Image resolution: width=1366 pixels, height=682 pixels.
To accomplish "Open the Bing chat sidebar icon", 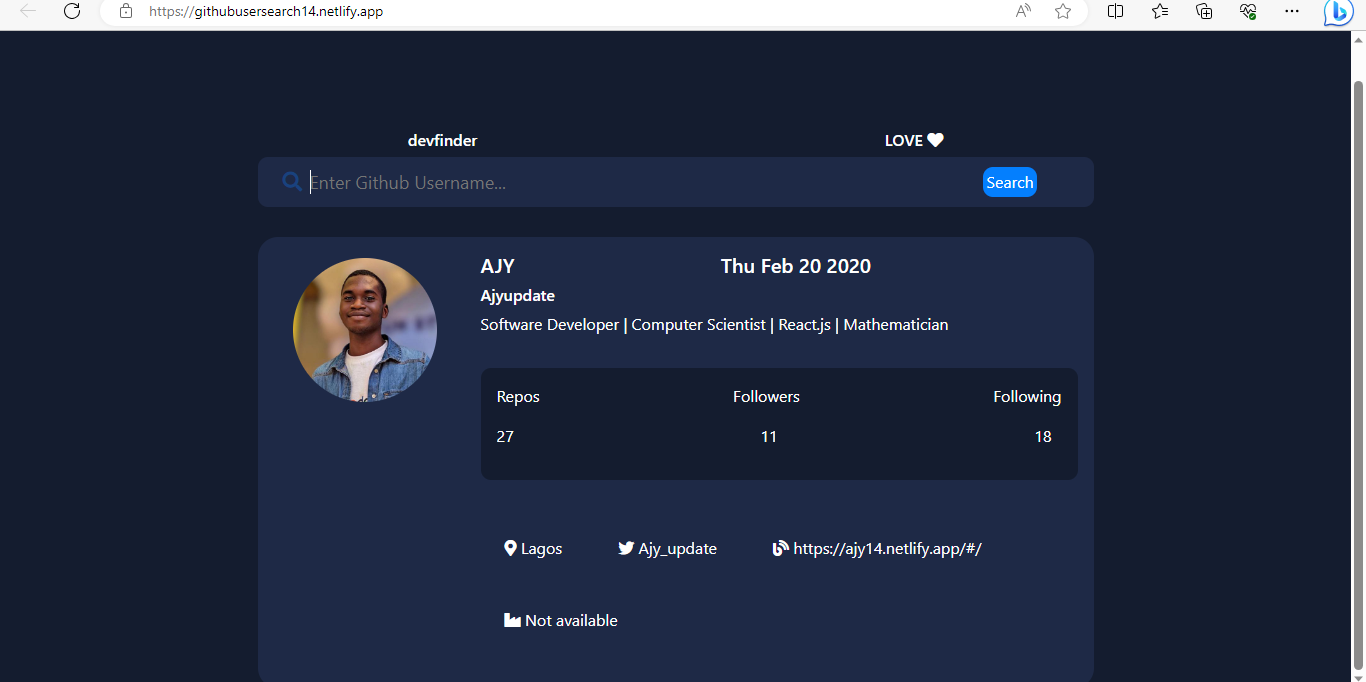I will pos(1338,12).
